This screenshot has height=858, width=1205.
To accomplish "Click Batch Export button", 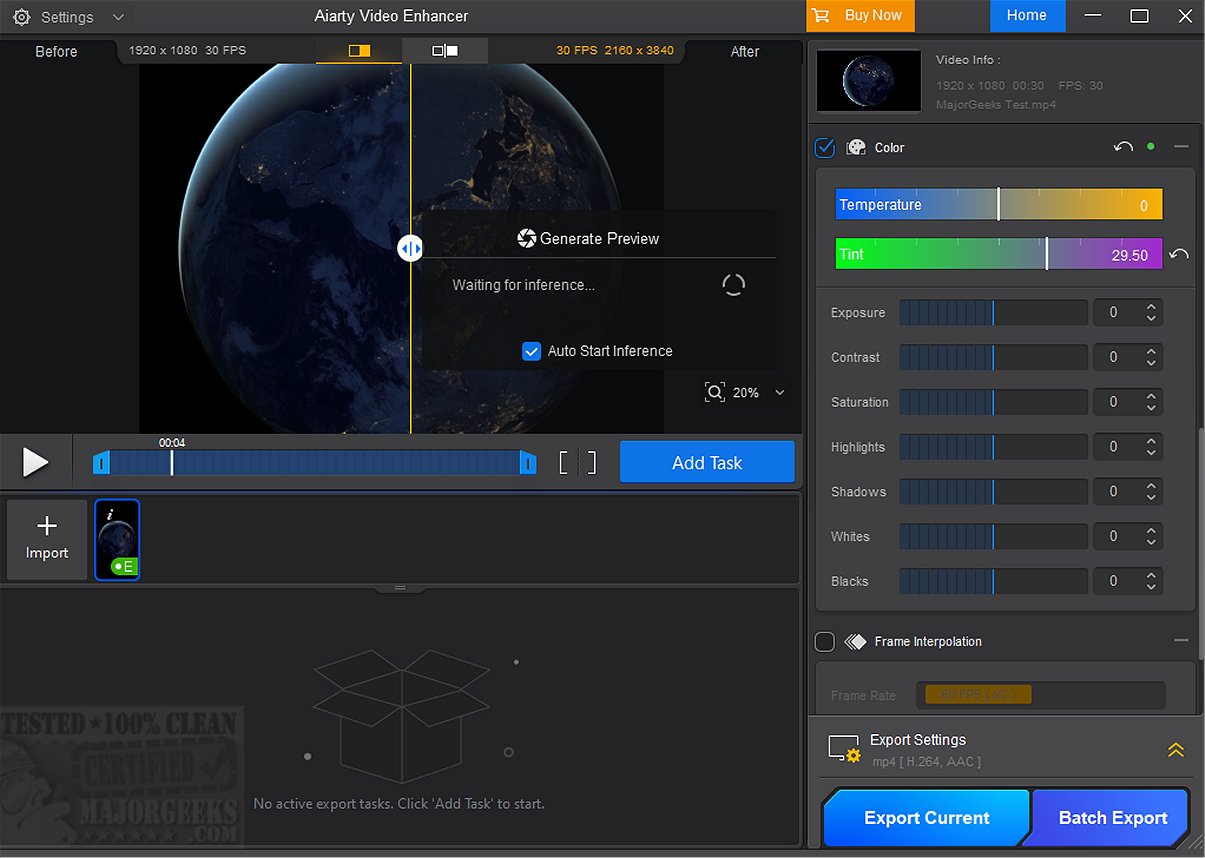I will [x=1112, y=817].
